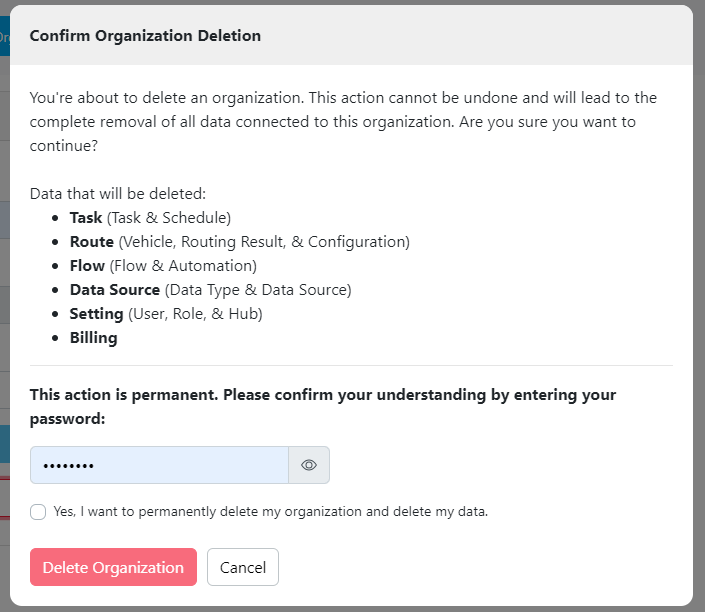Click "(Vehicle, Routing Result, & Configuration)" description

[x=264, y=241]
